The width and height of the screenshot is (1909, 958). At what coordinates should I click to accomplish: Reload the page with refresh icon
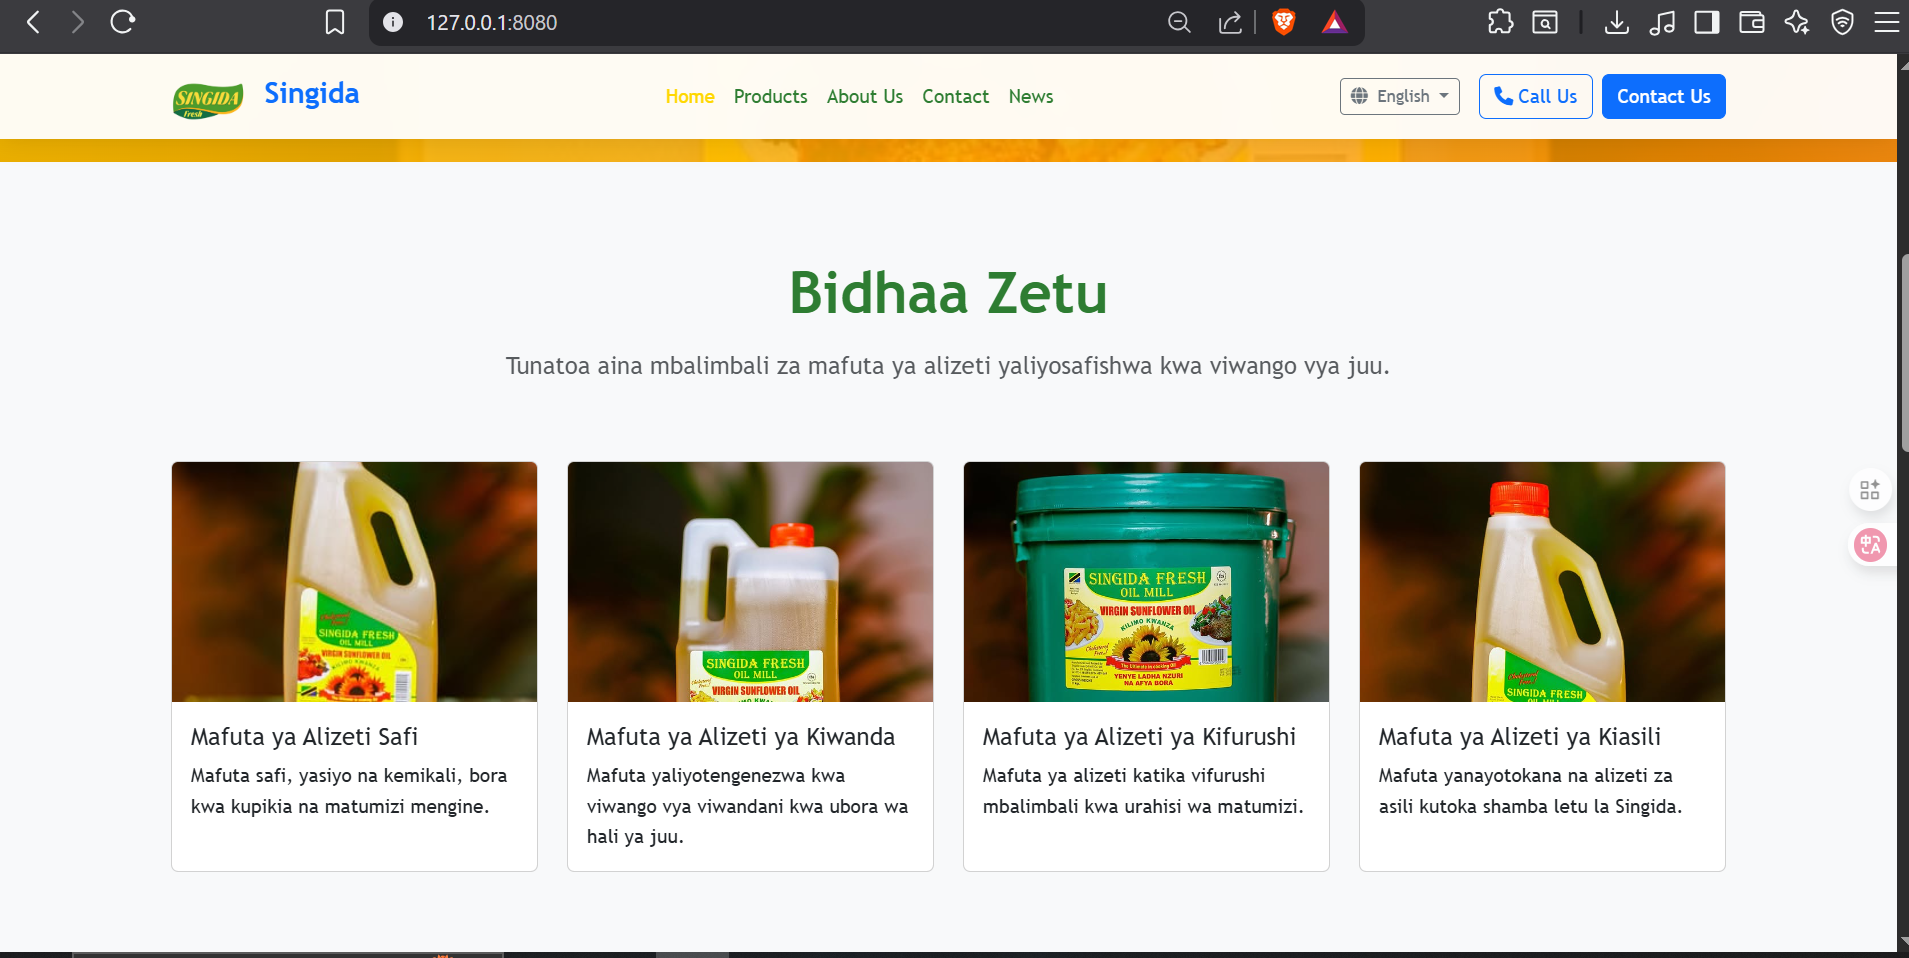point(122,22)
